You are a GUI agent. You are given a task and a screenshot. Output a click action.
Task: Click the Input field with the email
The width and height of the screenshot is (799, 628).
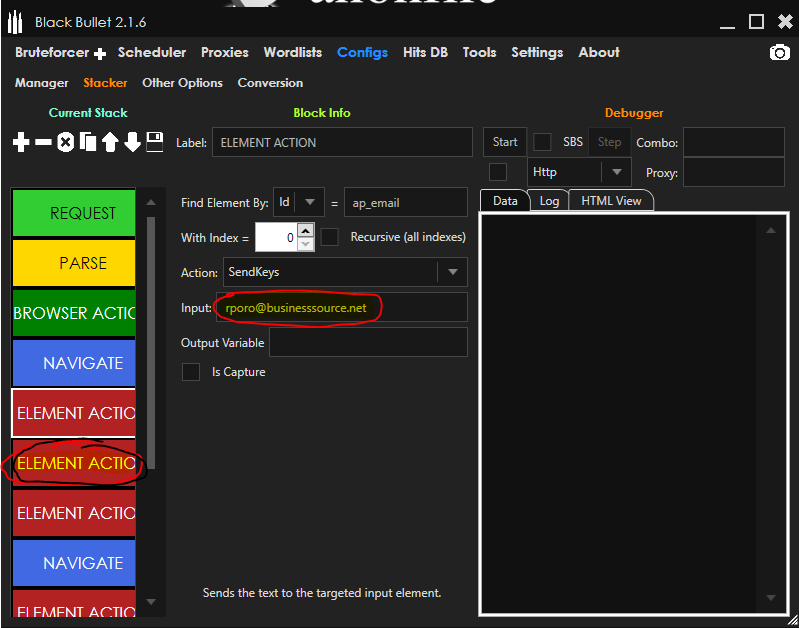(x=341, y=307)
